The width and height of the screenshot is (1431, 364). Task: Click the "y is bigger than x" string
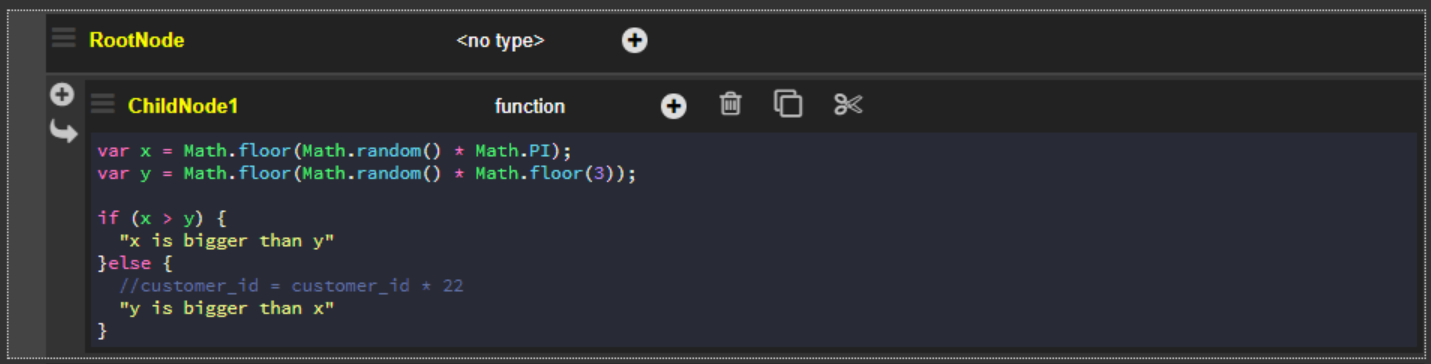tap(226, 308)
